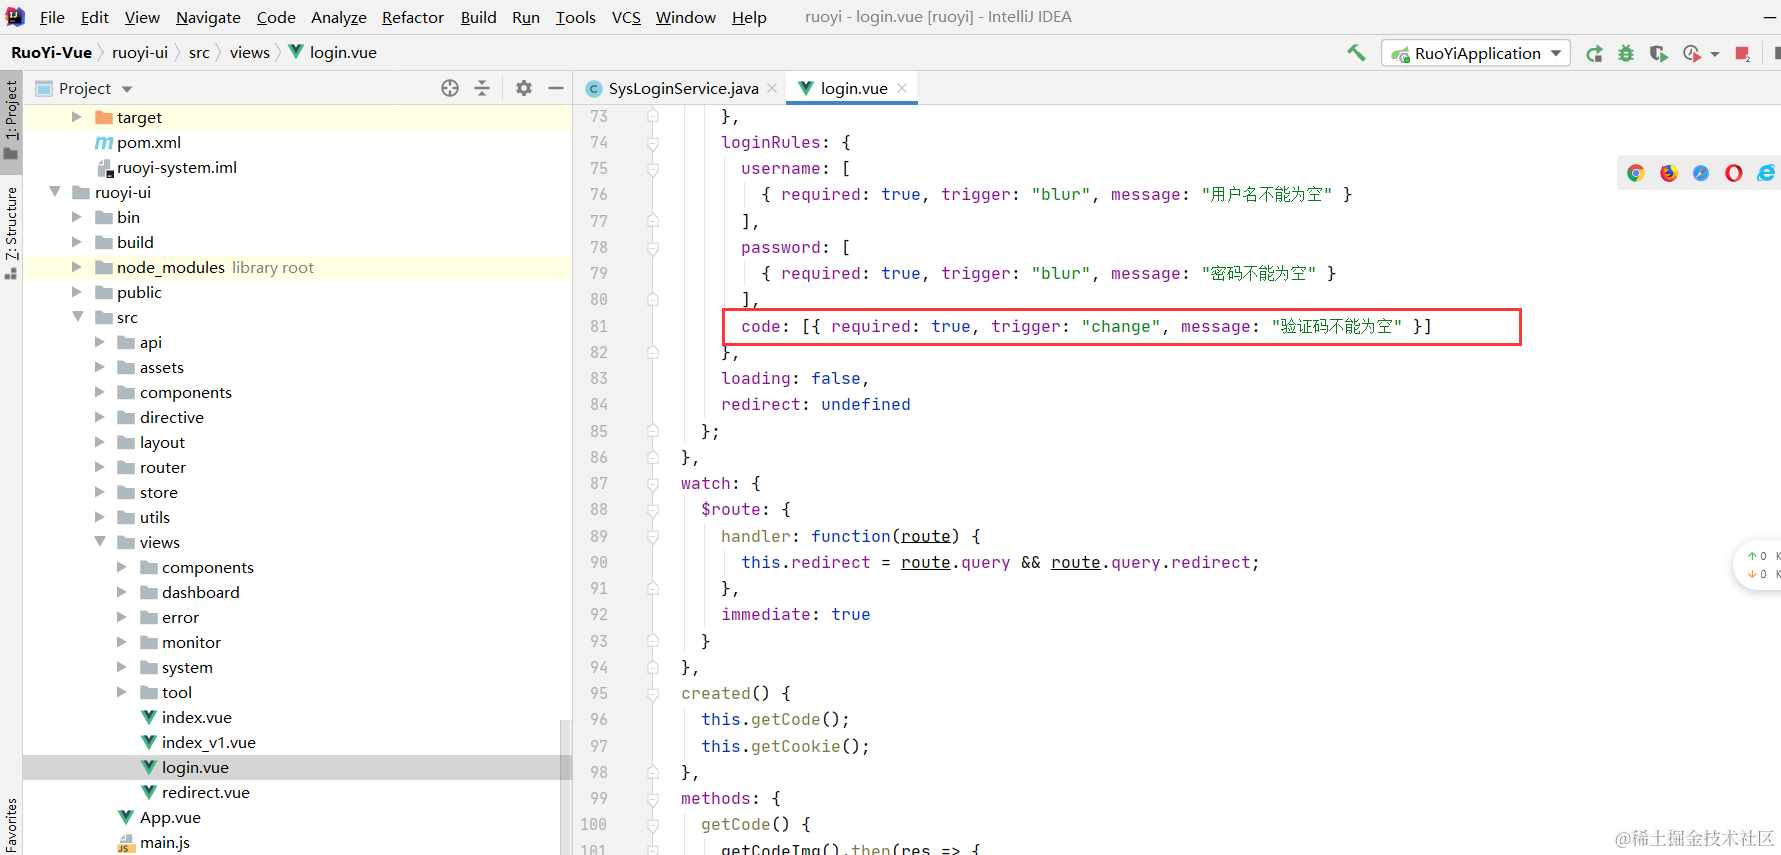The image size is (1781, 855).
Task: Open preview in Chrome browser
Action: tap(1636, 173)
